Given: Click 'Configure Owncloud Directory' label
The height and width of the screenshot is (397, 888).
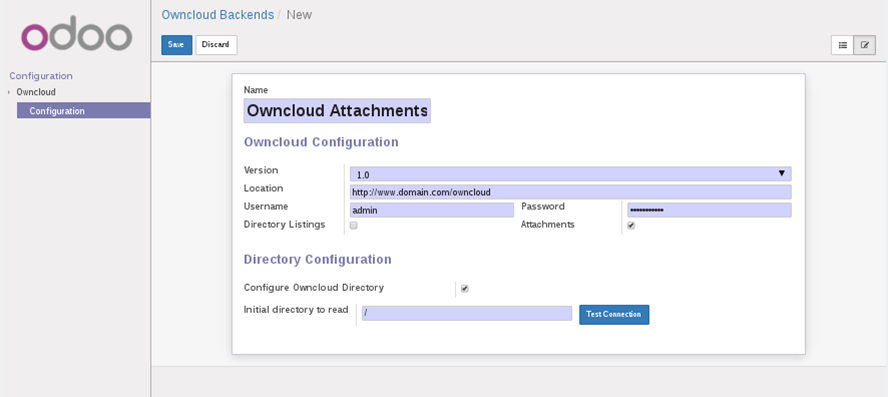Looking at the screenshot, I should 314,288.
